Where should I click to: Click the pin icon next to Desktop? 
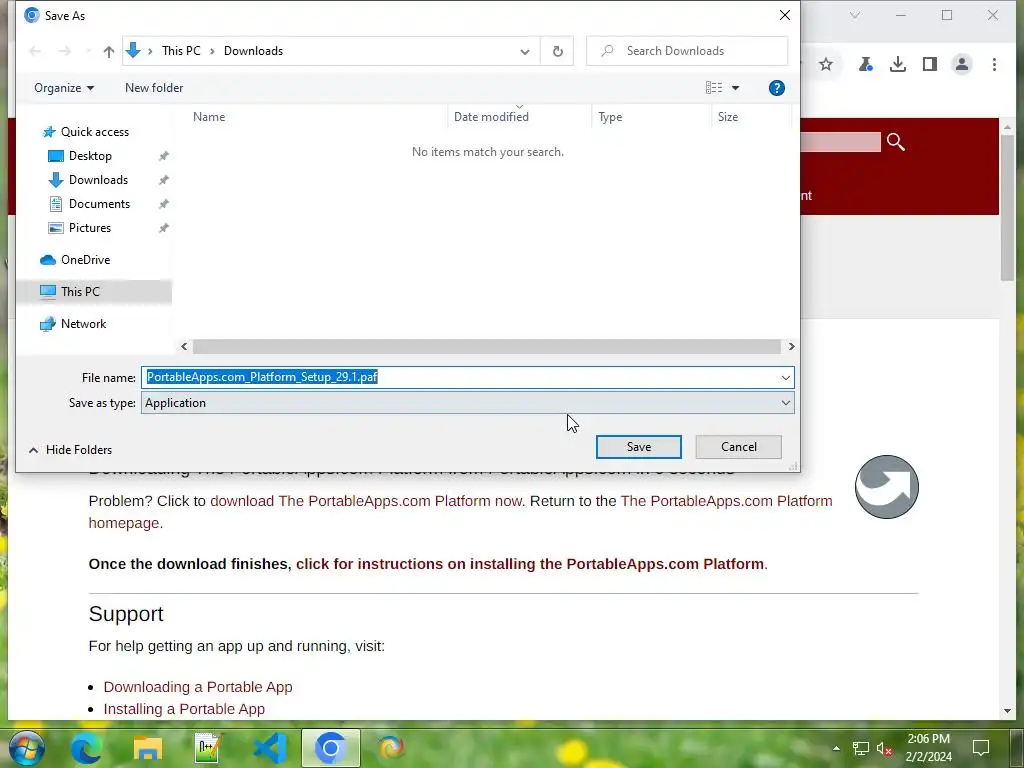(x=163, y=156)
